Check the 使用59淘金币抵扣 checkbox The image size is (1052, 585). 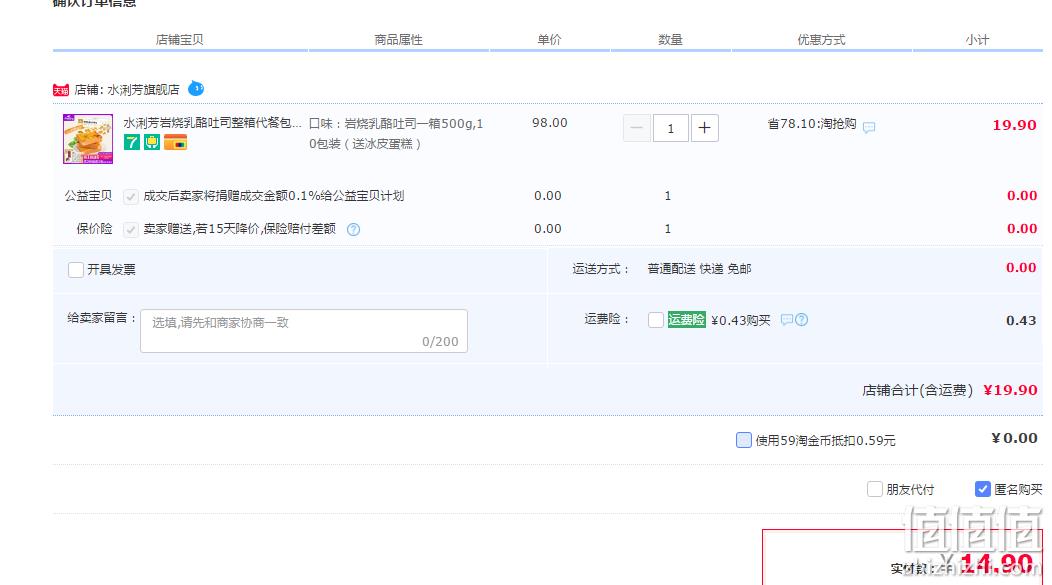point(743,440)
